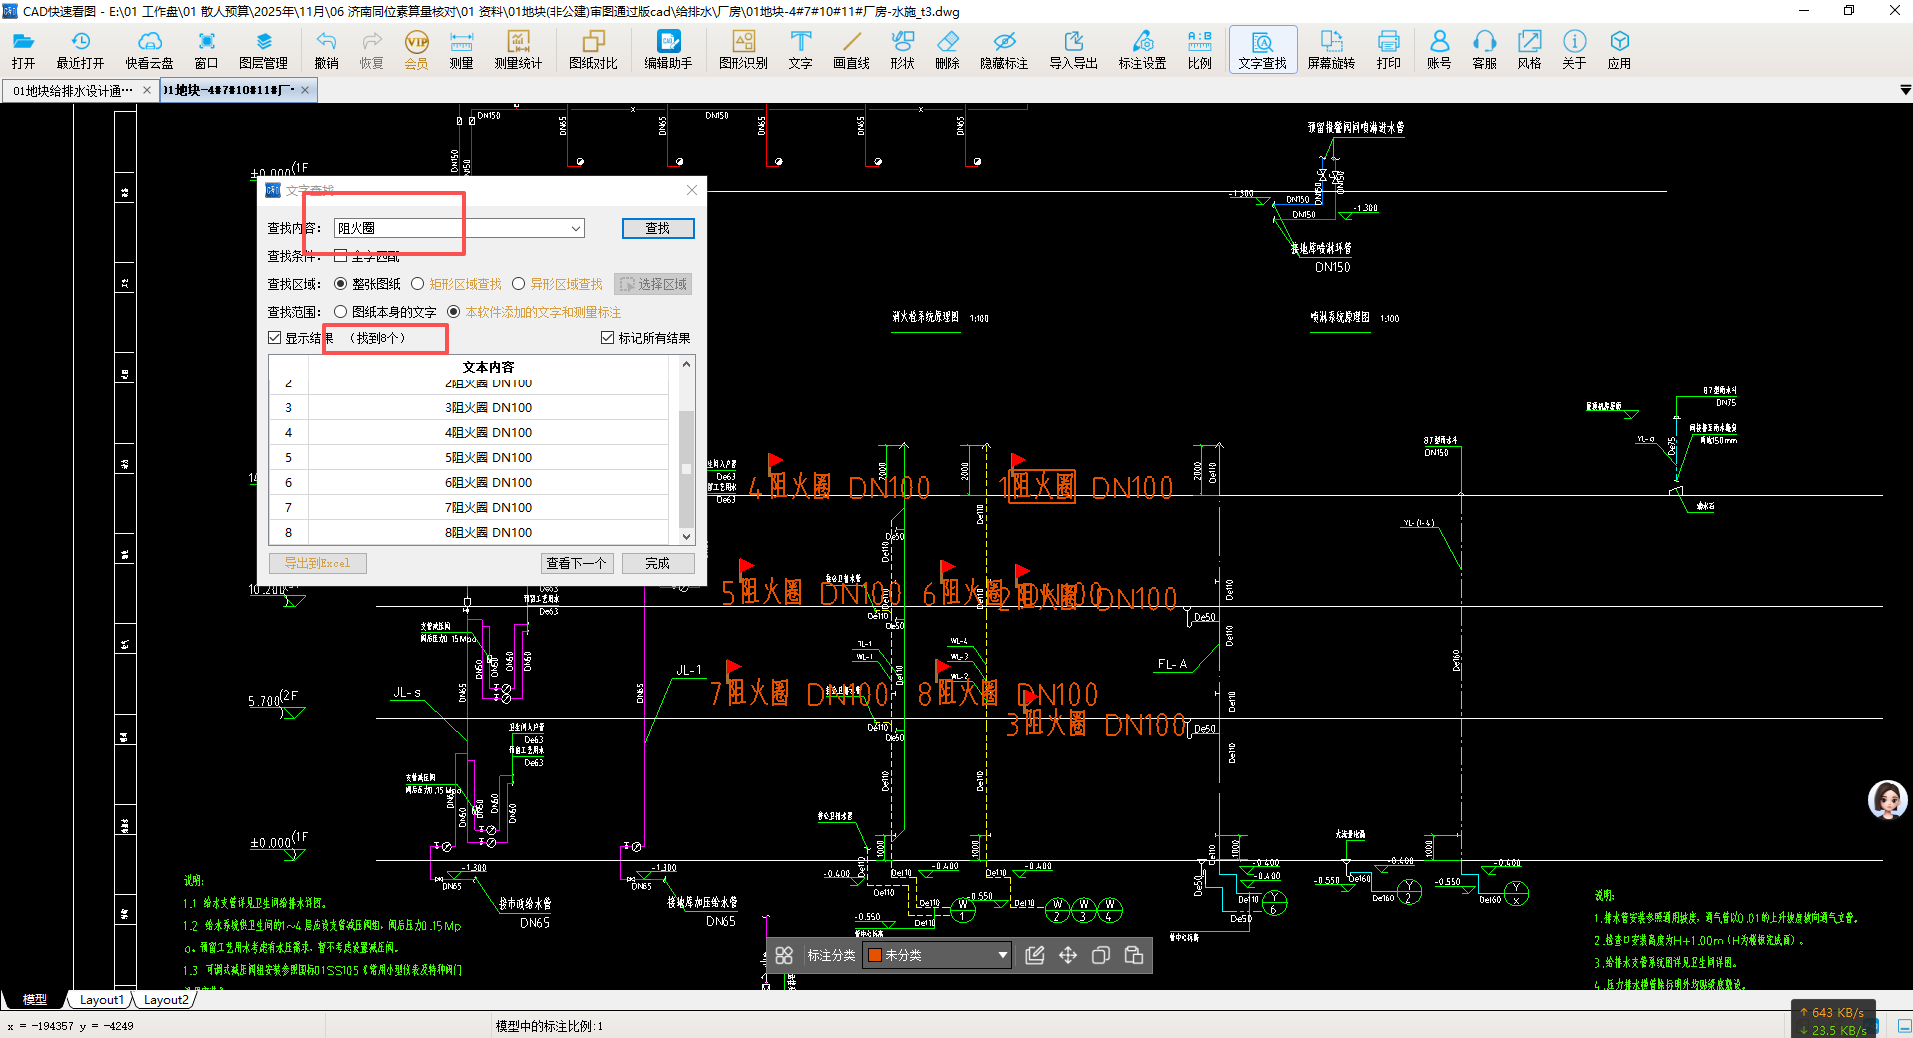This screenshot has width=1913, height=1038.
Task: Switch to the Layout1 tab
Action: (x=101, y=1000)
